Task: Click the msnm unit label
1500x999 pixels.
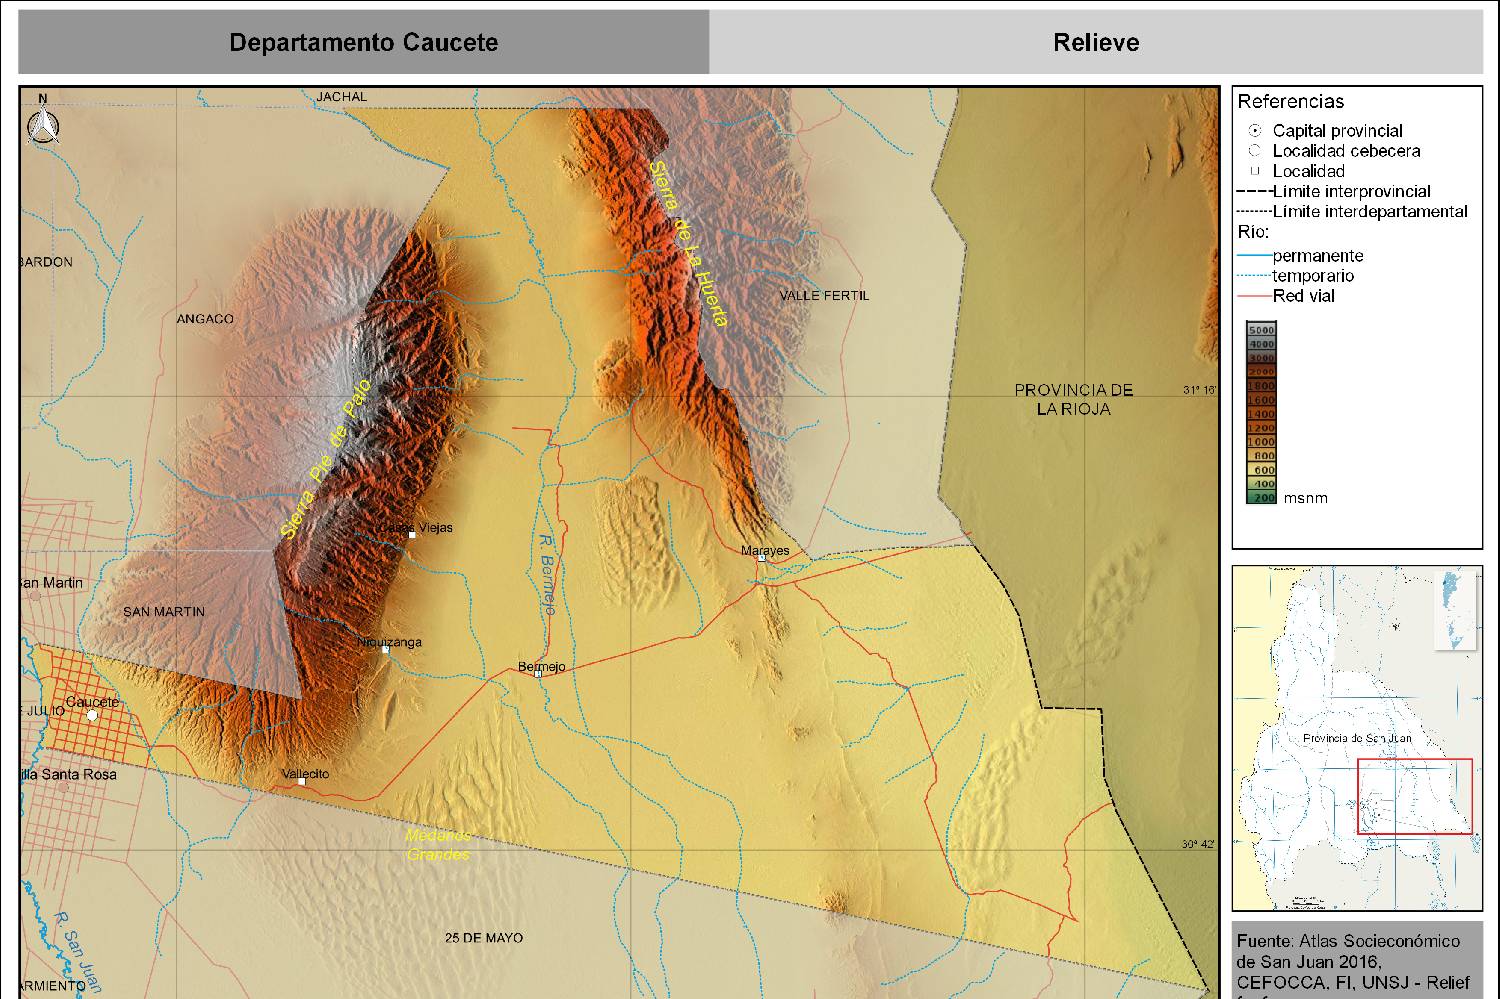Action: click(1306, 498)
